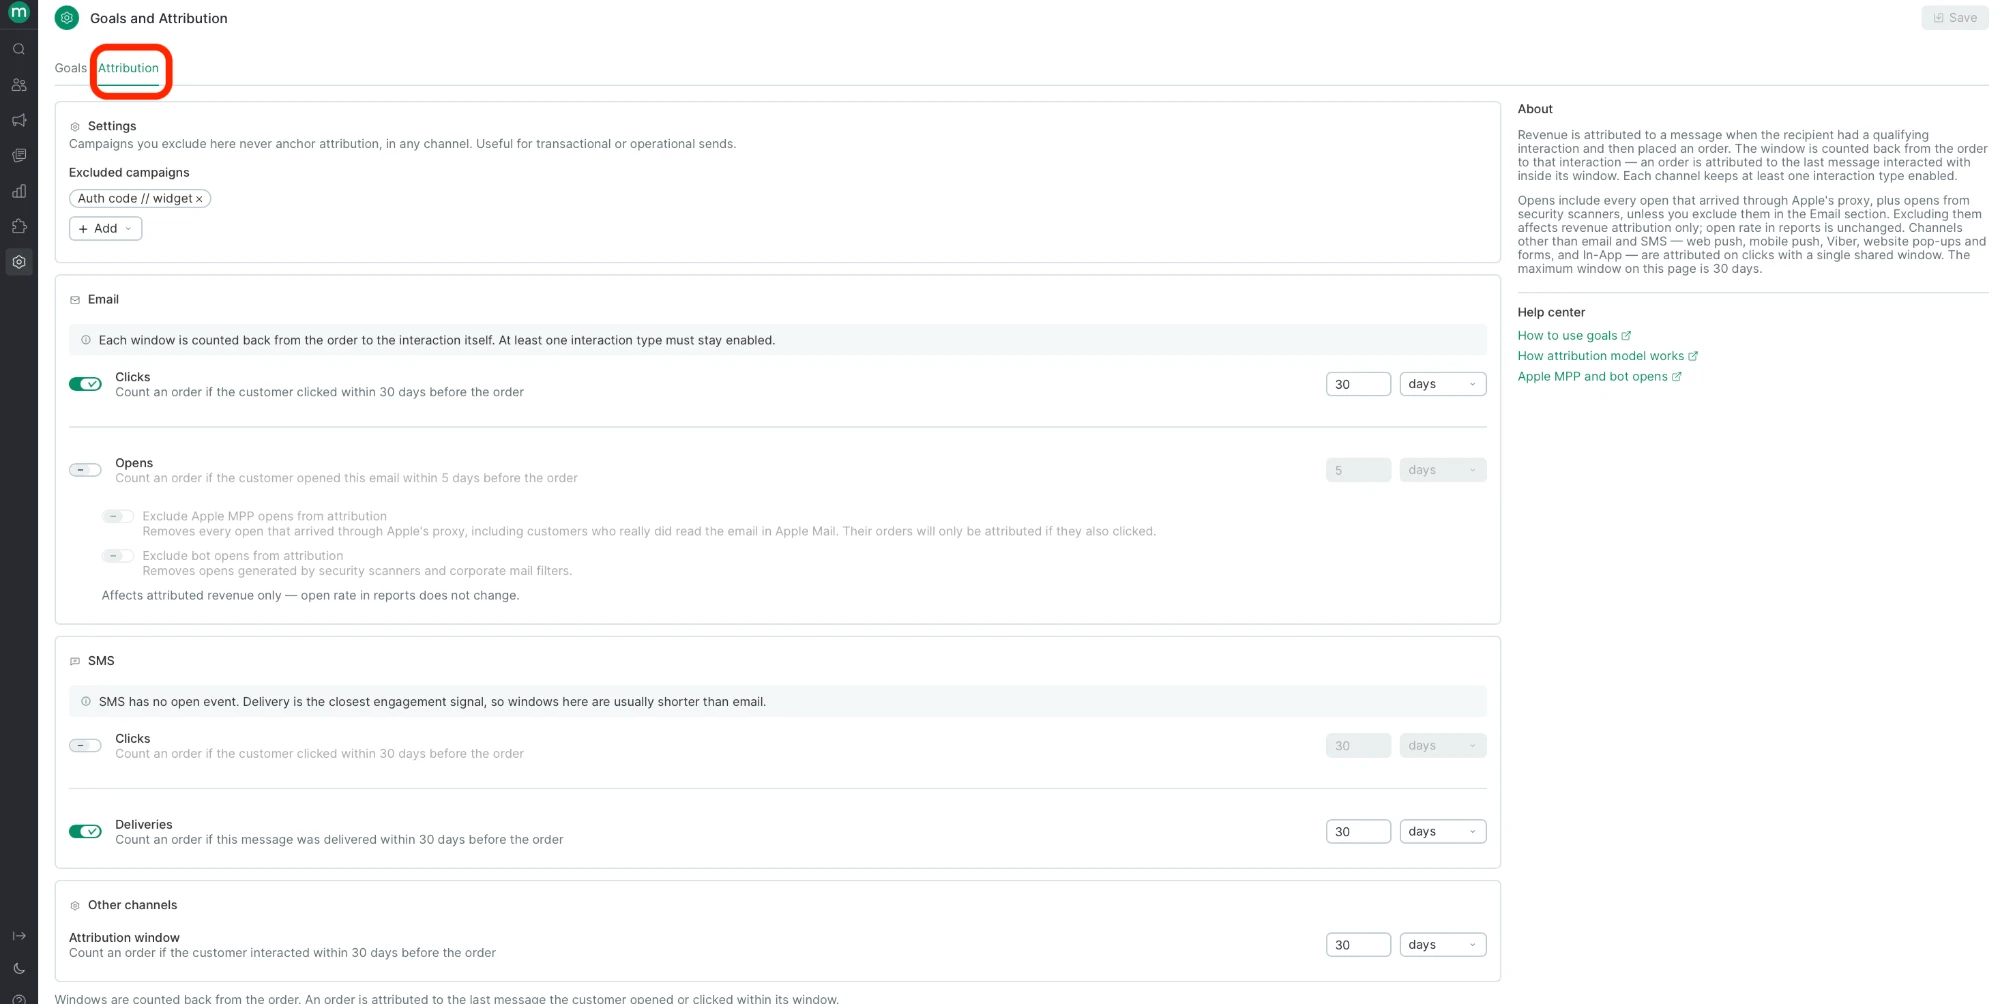The image size is (2000, 1004).
Task: Expand the sidebar with the arrow icon
Action: pos(19,936)
